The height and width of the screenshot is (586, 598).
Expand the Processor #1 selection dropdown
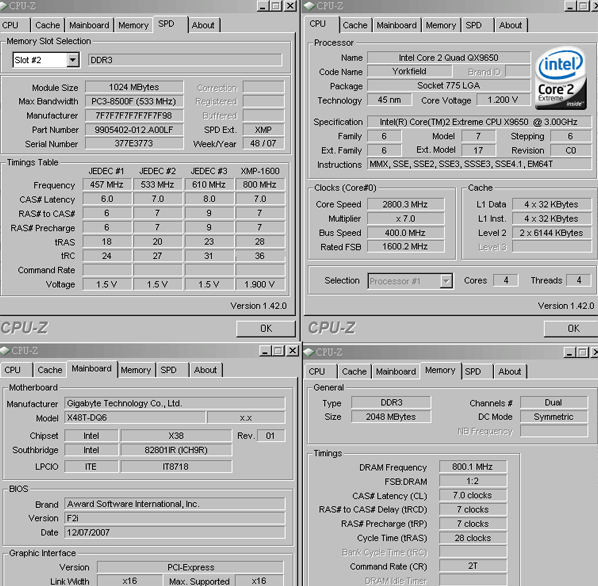click(x=445, y=281)
